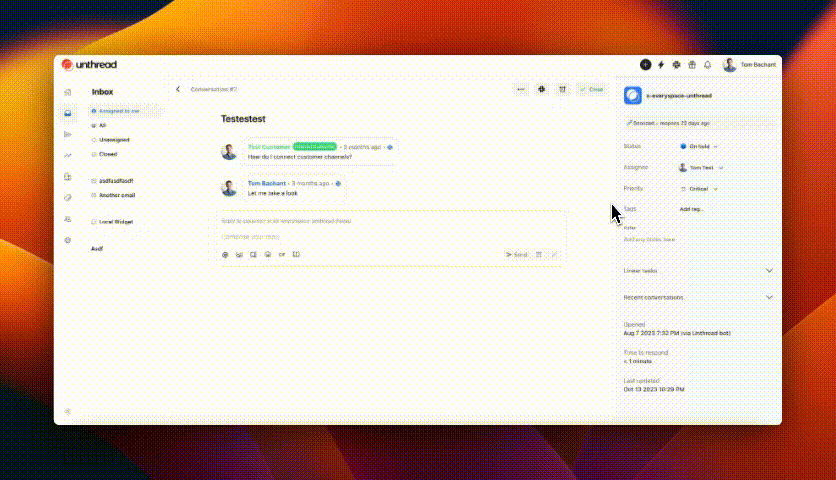Open the paper-plane outbound icon in sidebar
Viewport: 836px width, 480px height.
pos(68,134)
